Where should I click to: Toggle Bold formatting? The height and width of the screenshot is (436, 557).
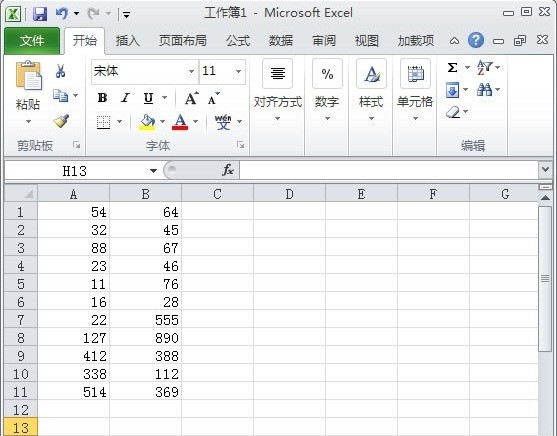(x=102, y=98)
